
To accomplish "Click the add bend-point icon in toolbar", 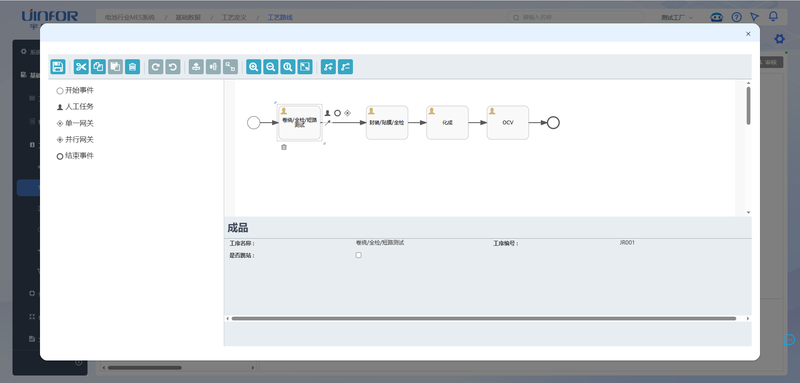I will coord(329,67).
